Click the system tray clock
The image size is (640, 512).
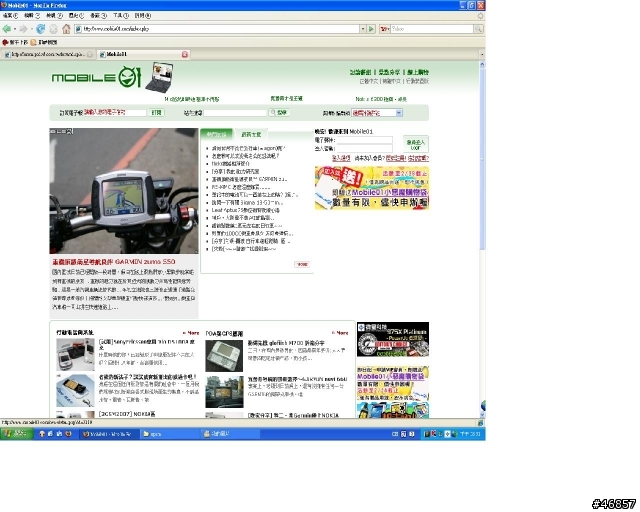click(470, 434)
